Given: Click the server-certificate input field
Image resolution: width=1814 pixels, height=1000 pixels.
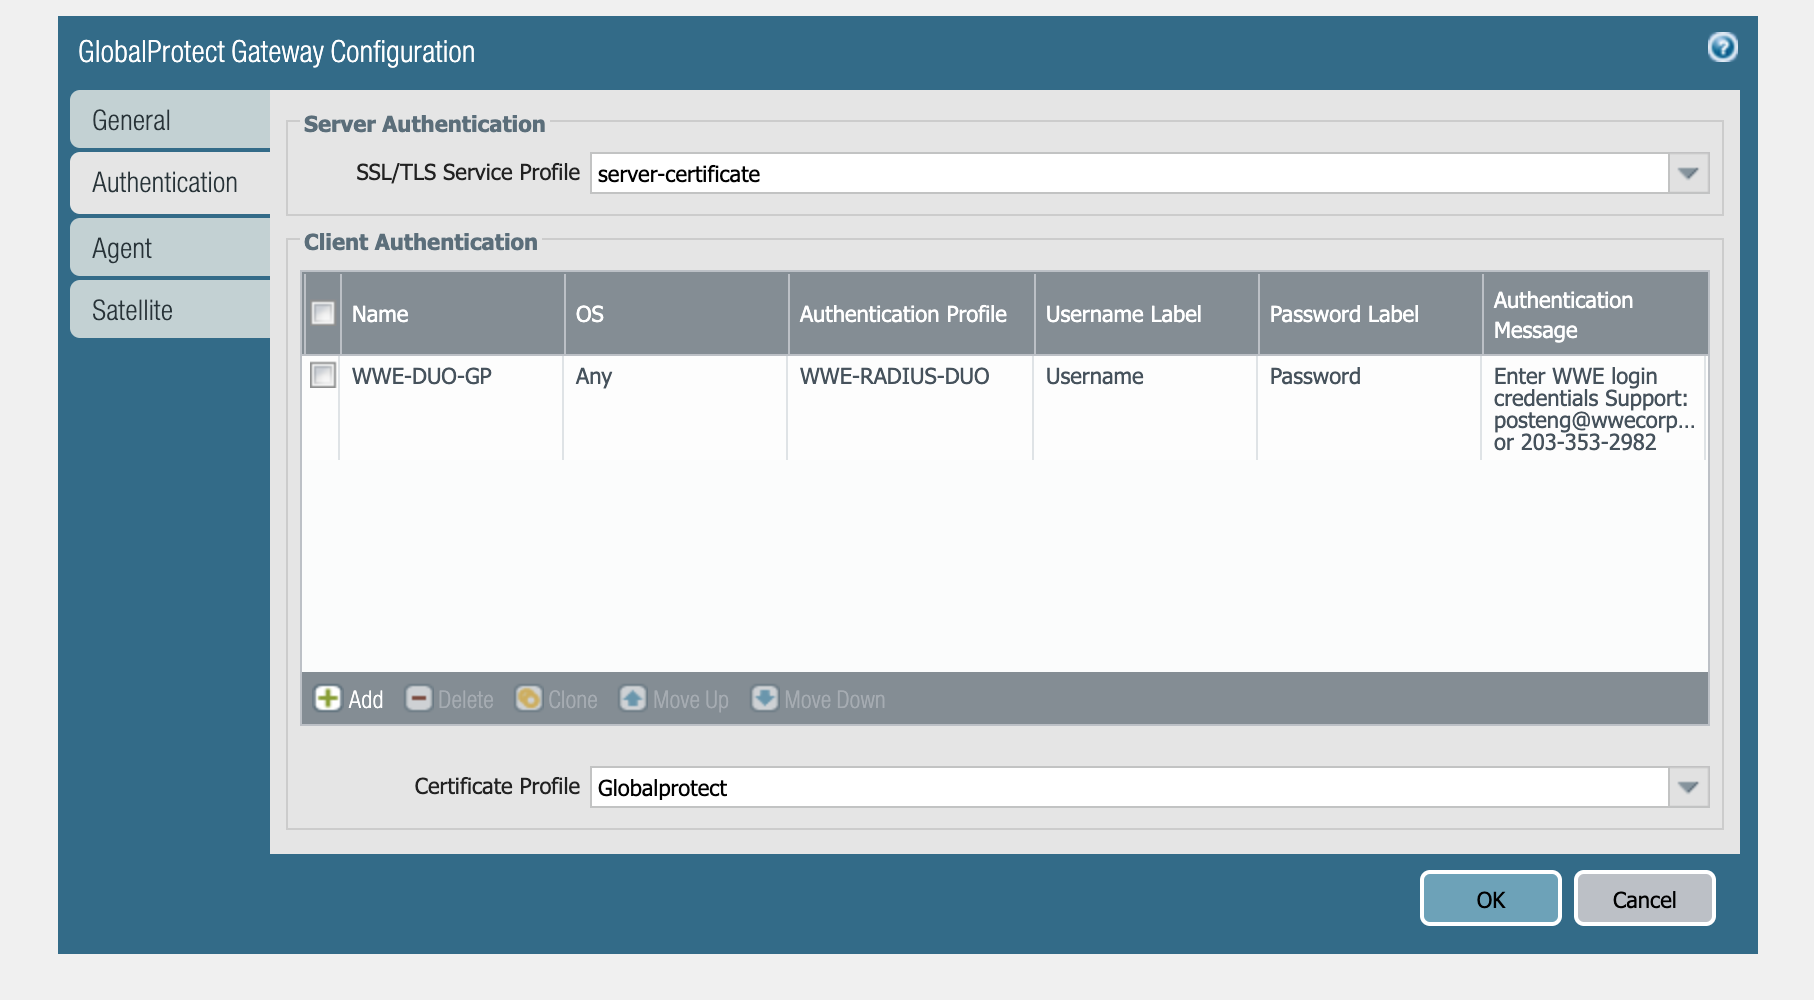Looking at the screenshot, I should [1128, 173].
